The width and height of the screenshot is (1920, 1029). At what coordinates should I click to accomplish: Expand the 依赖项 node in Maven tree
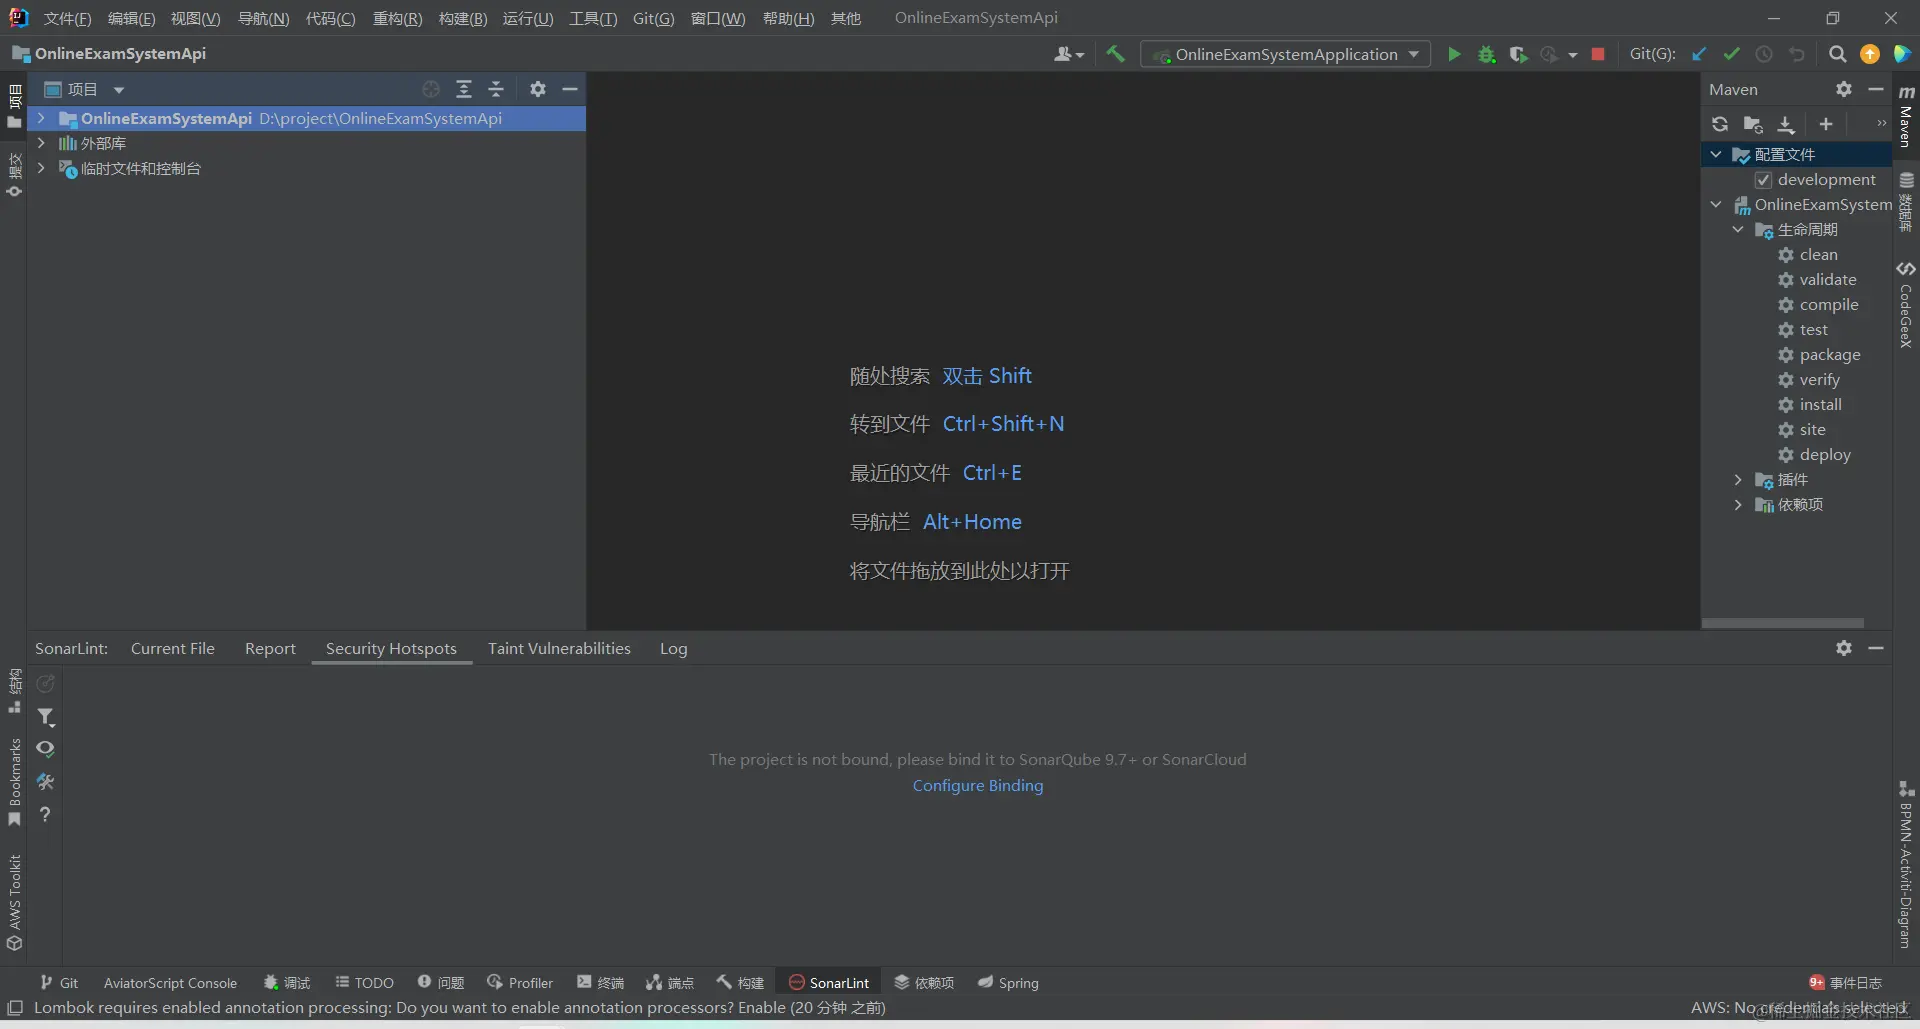(1738, 504)
